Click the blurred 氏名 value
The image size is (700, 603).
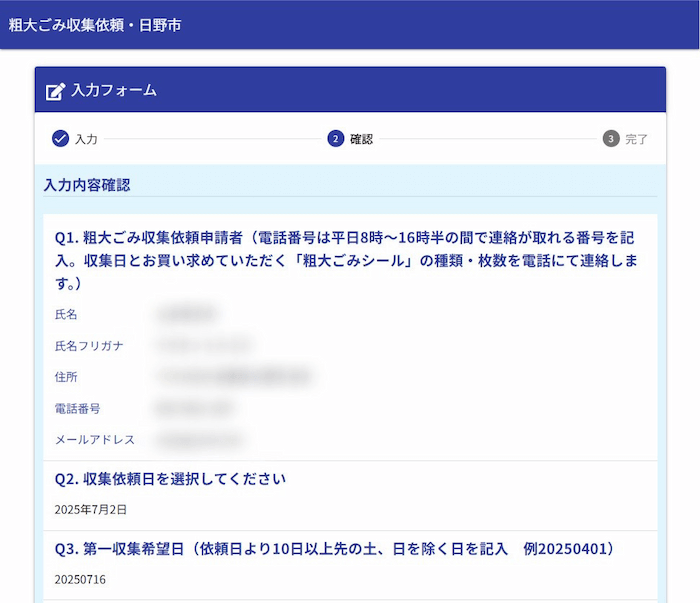[x=188, y=314]
